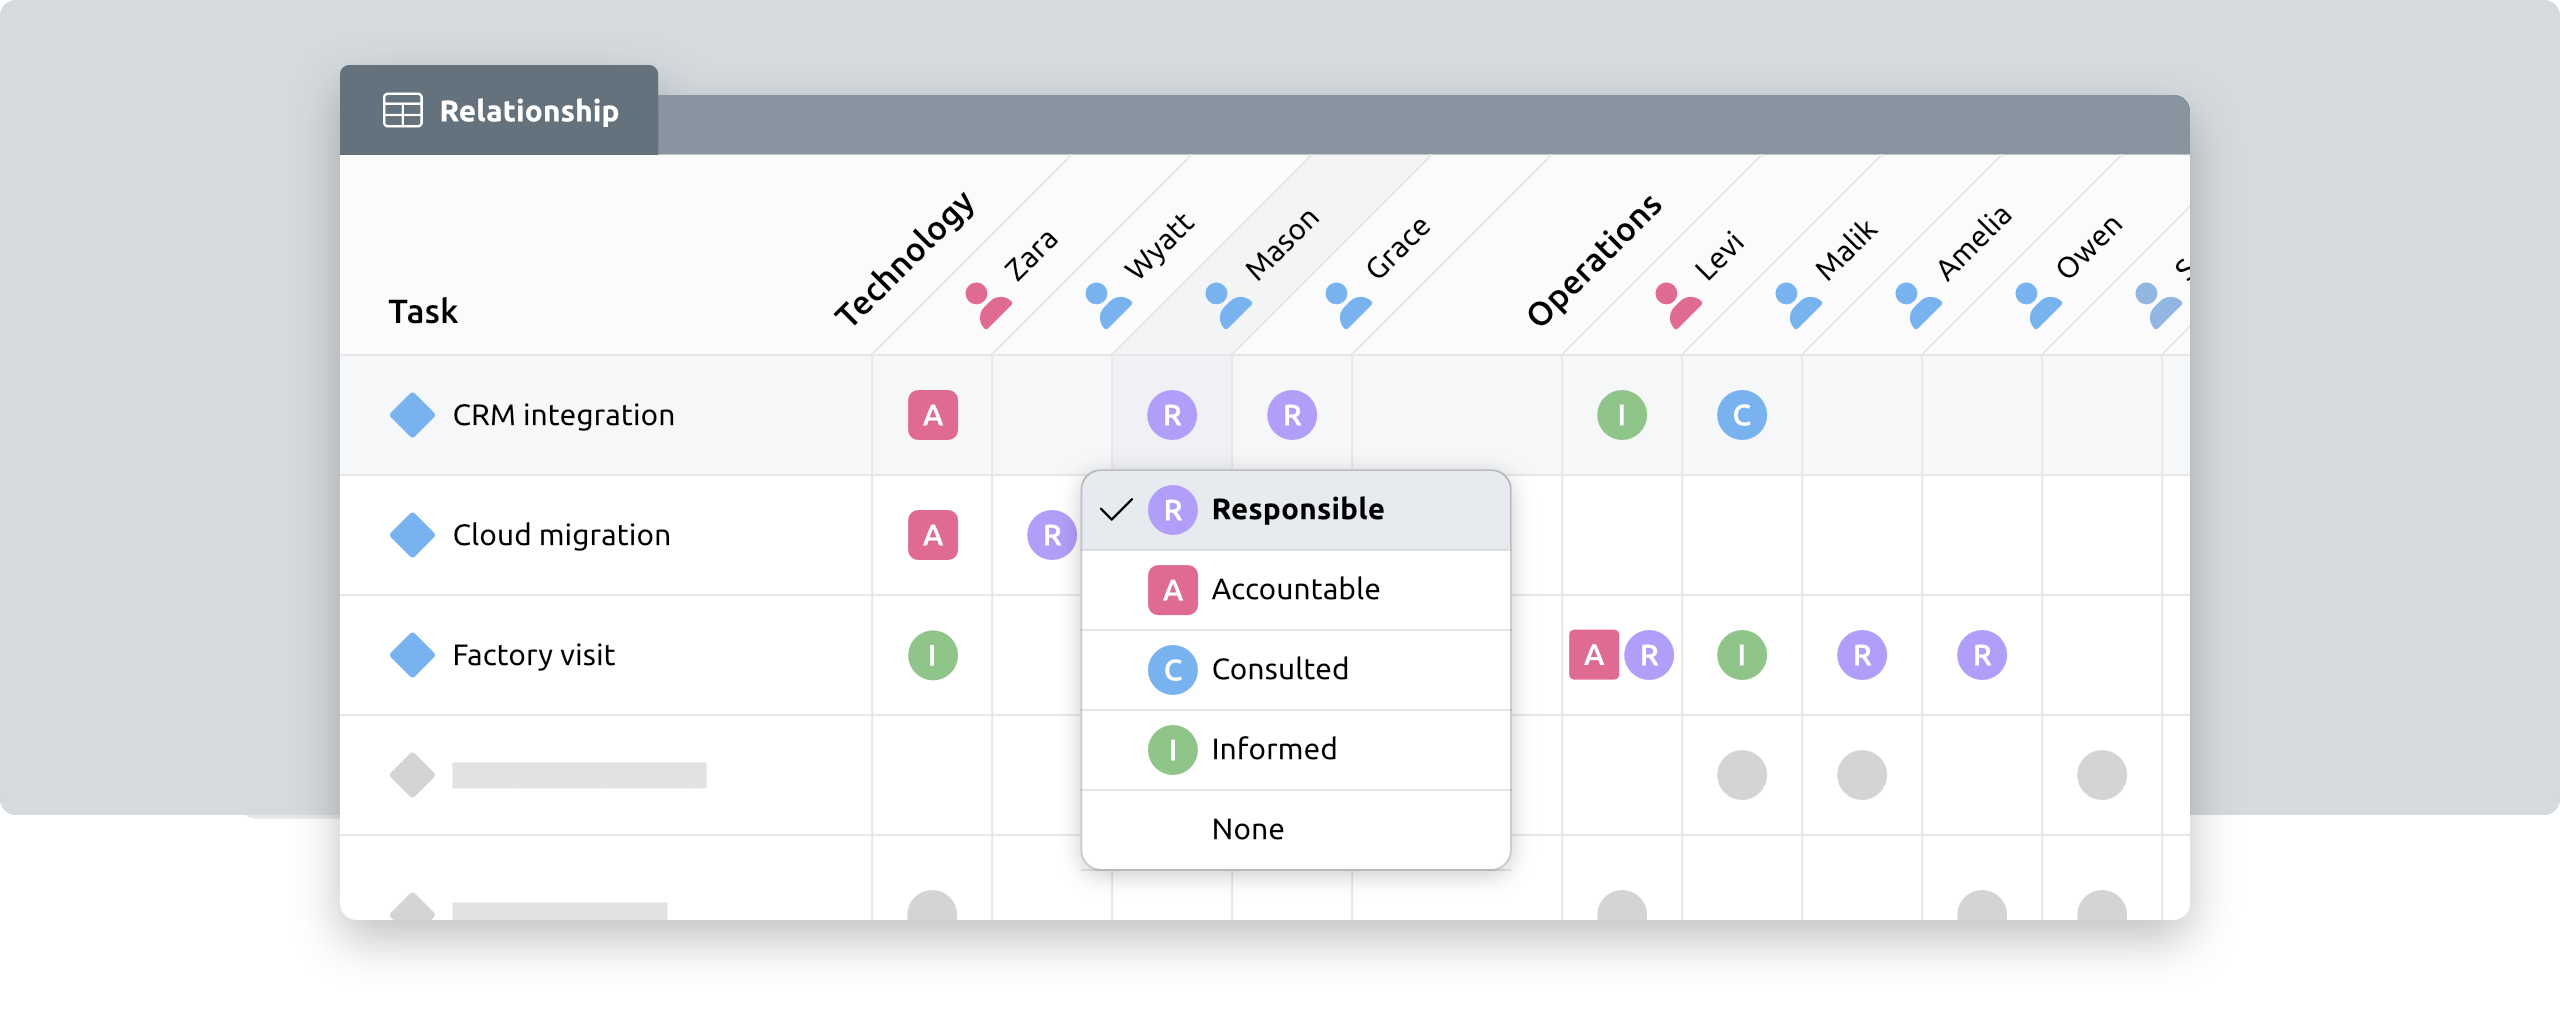Click Zara's Accountable badge for CRM integration
2560x1010 pixels.
pos(932,415)
